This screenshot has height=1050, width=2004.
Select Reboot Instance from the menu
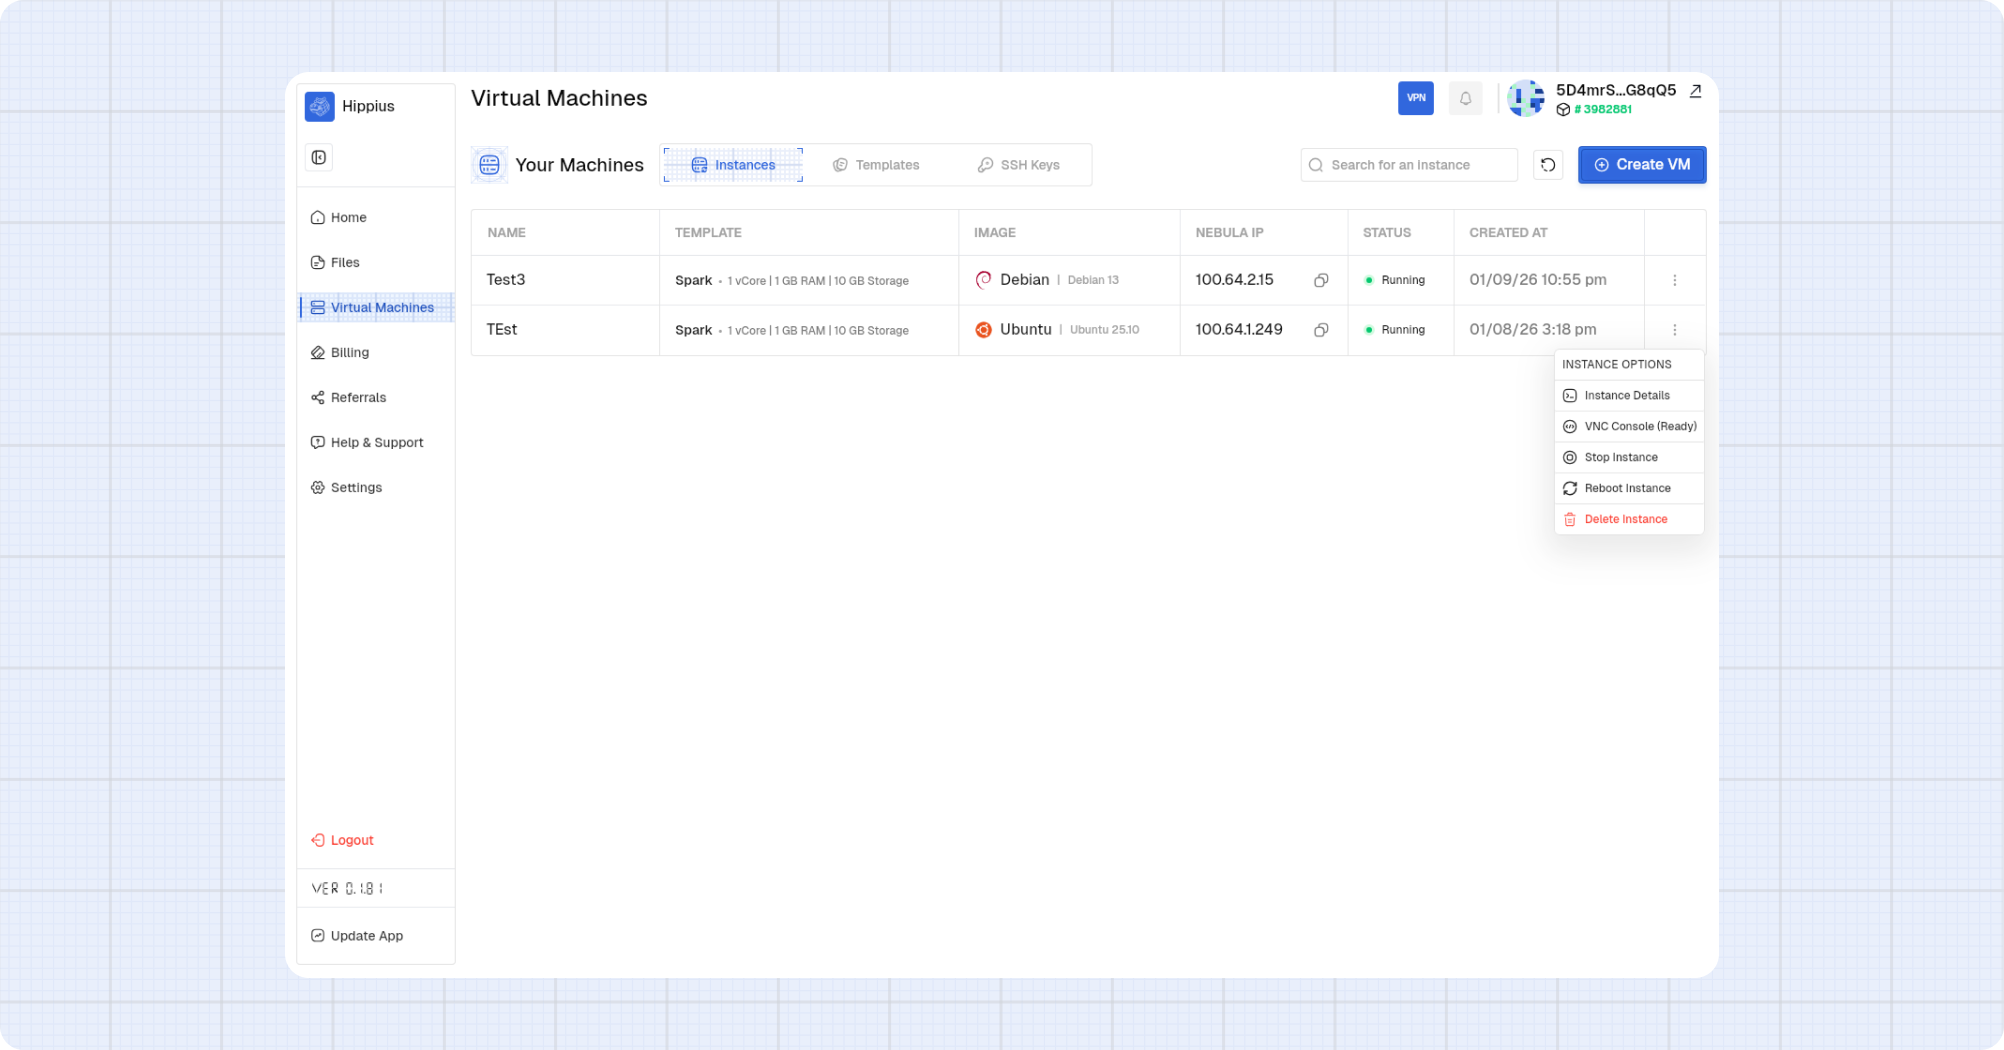tap(1627, 488)
